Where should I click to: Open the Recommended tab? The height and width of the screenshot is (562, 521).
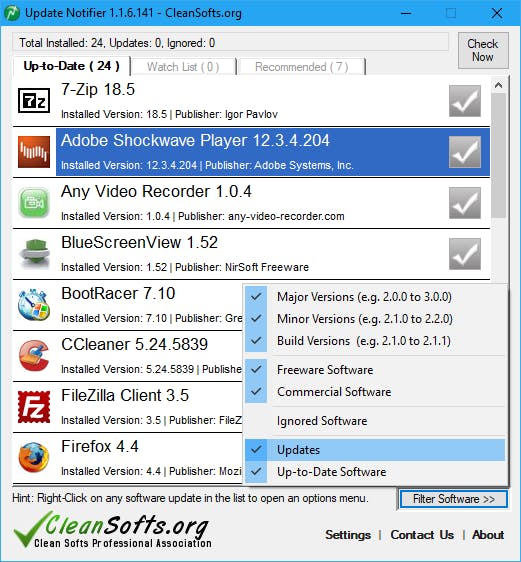tap(302, 67)
